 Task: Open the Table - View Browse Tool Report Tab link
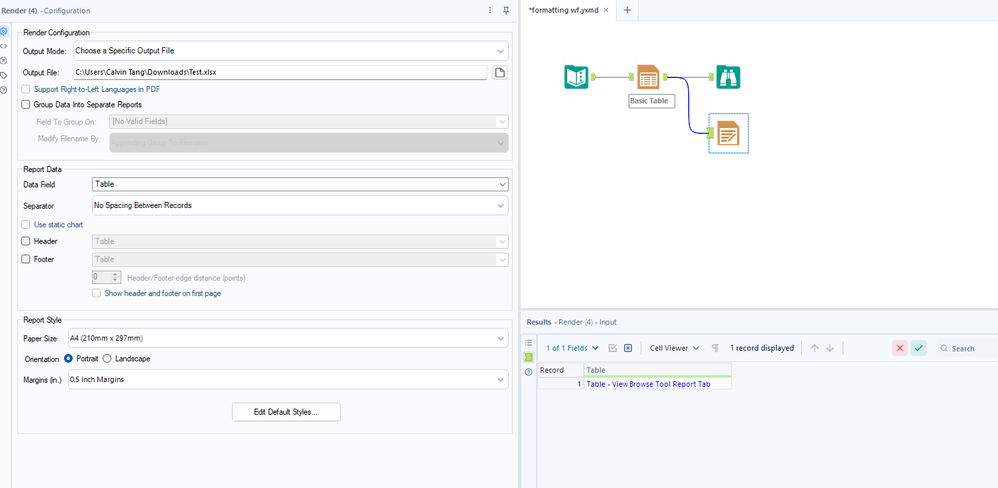[x=648, y=384]
